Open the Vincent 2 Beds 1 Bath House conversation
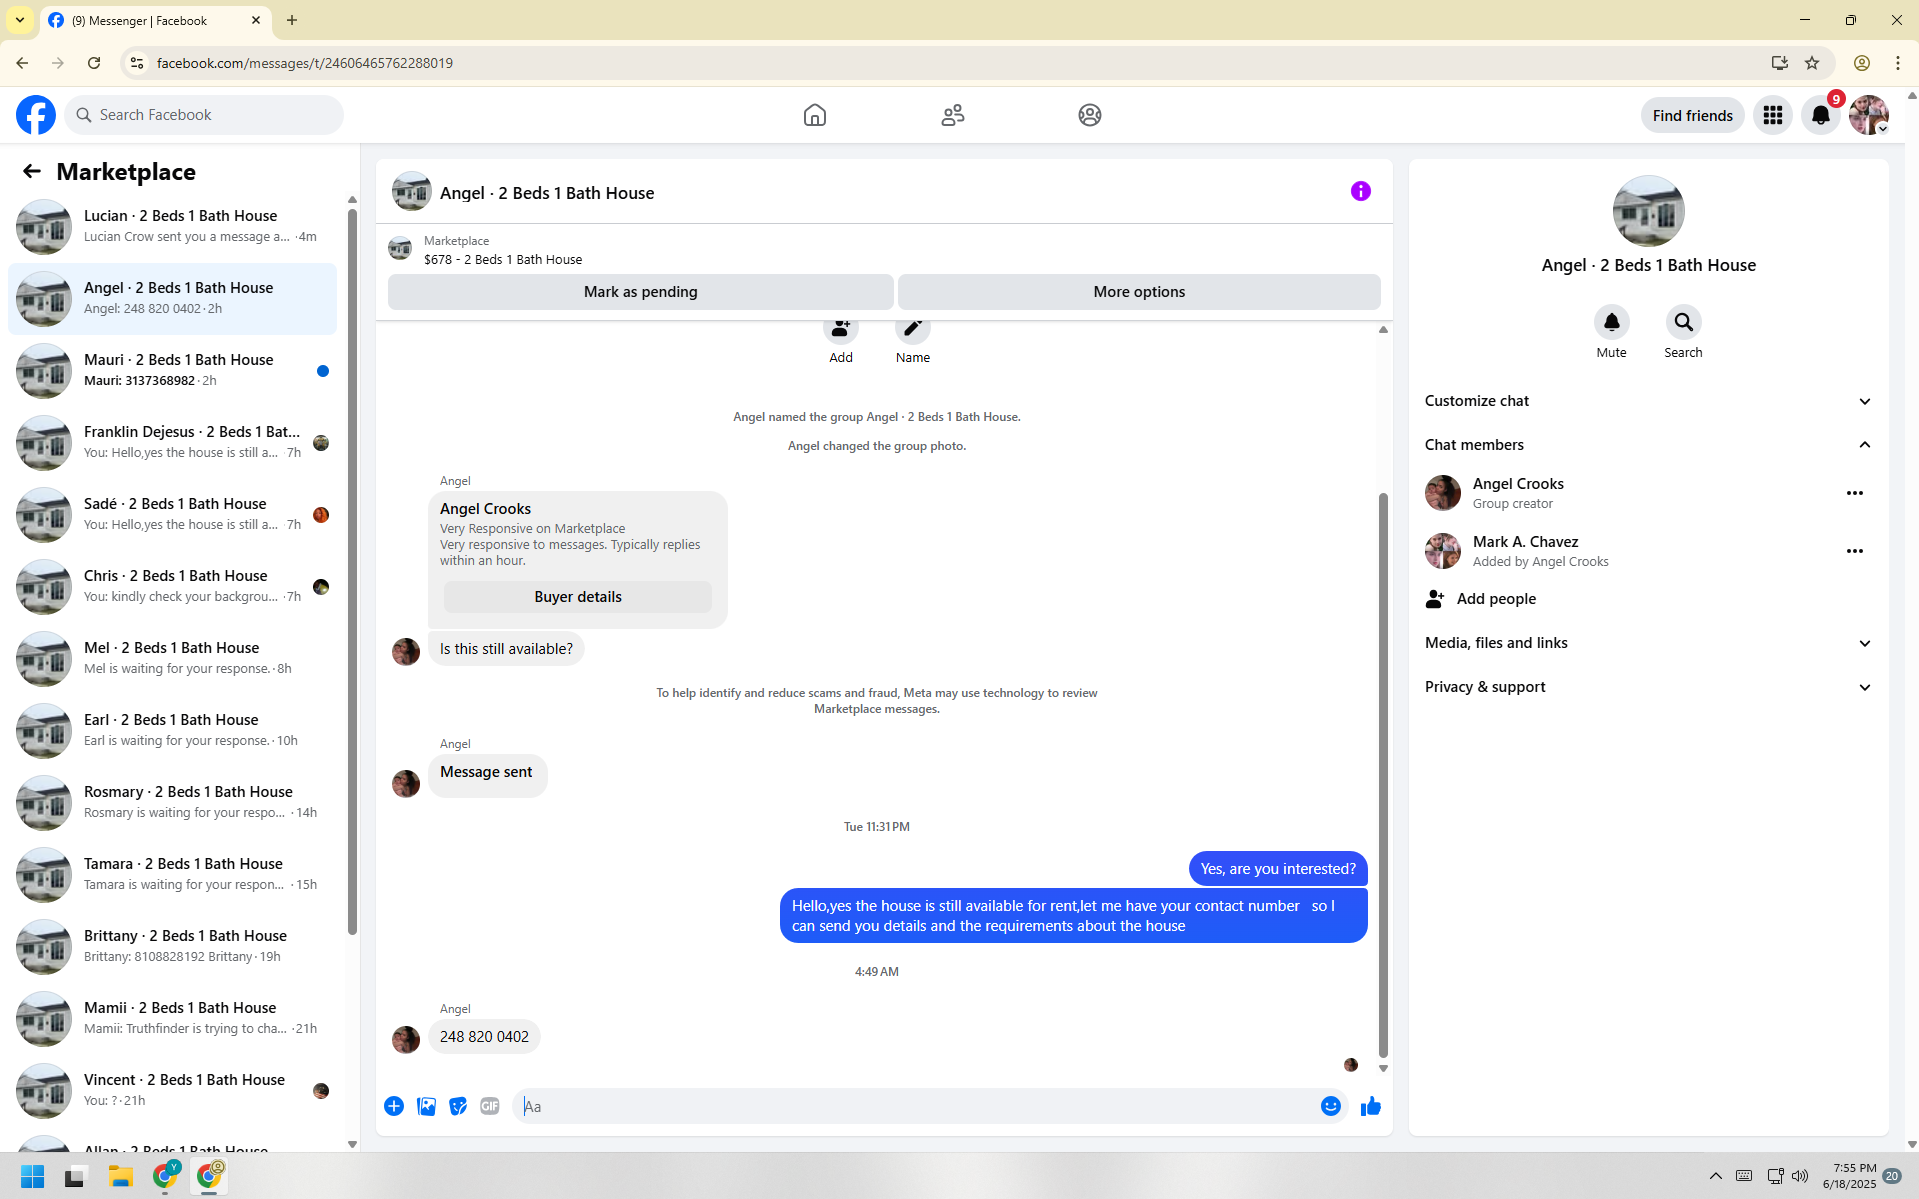Viewport: 1919px width, 1199px height. (x=173, y=1091)
